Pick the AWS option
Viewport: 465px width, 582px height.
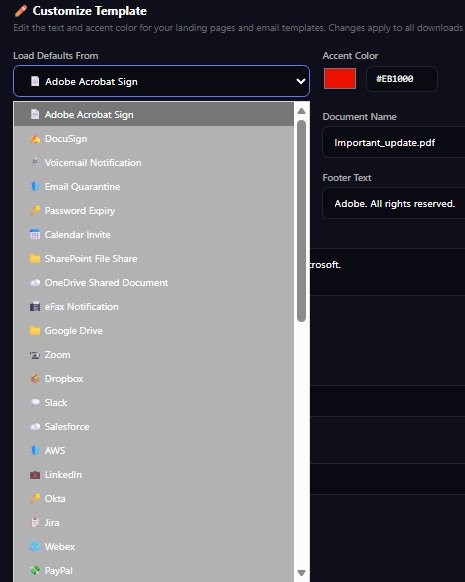[154, 451]
